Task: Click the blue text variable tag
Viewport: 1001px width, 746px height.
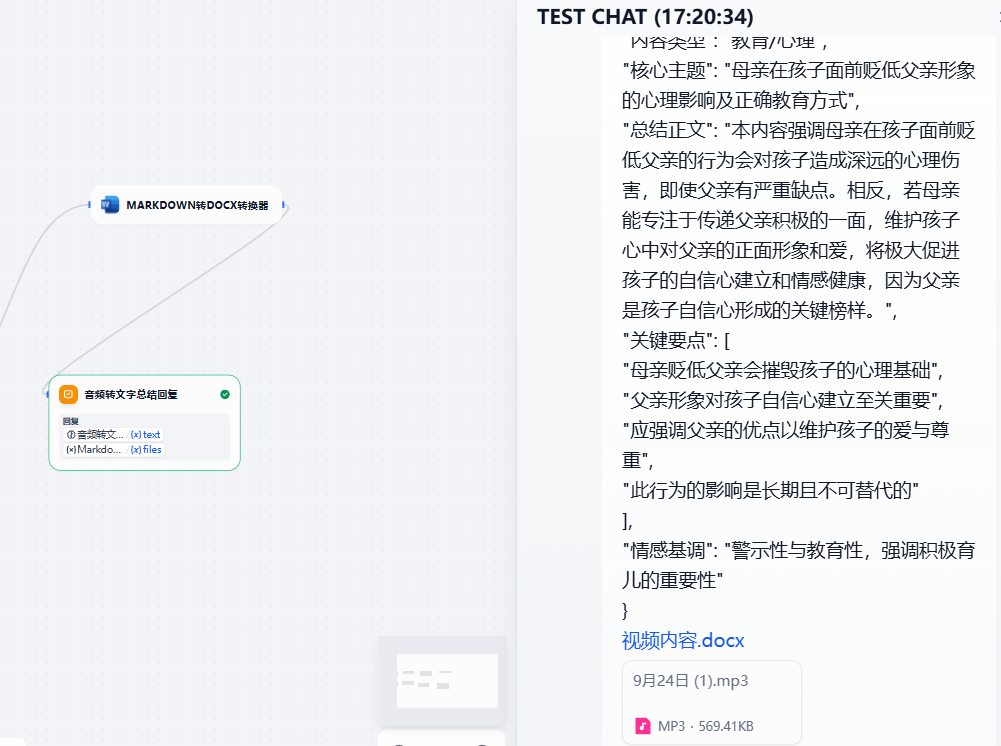Action: (x=146, y=435)
